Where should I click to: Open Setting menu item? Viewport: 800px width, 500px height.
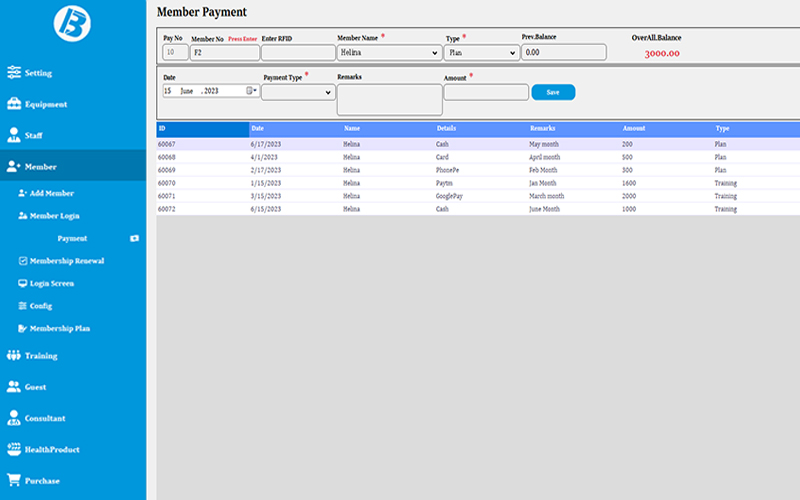(73, 72)
